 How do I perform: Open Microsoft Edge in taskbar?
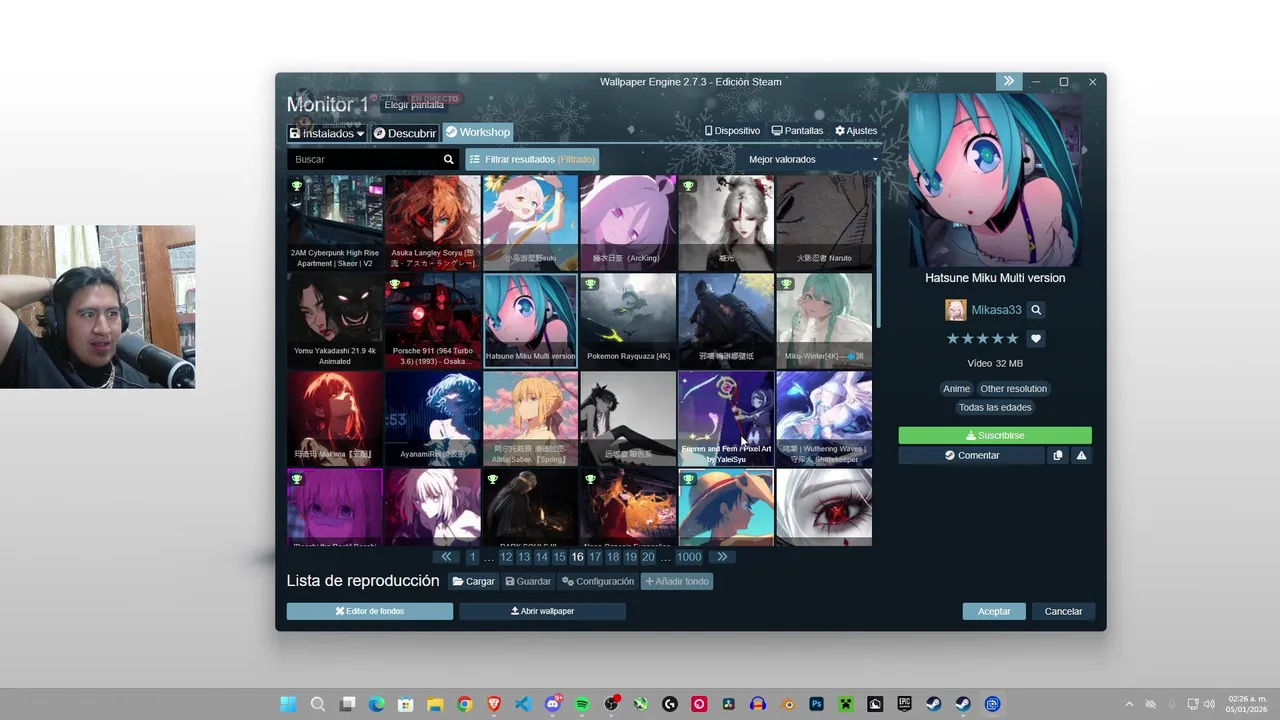(376, 704)
